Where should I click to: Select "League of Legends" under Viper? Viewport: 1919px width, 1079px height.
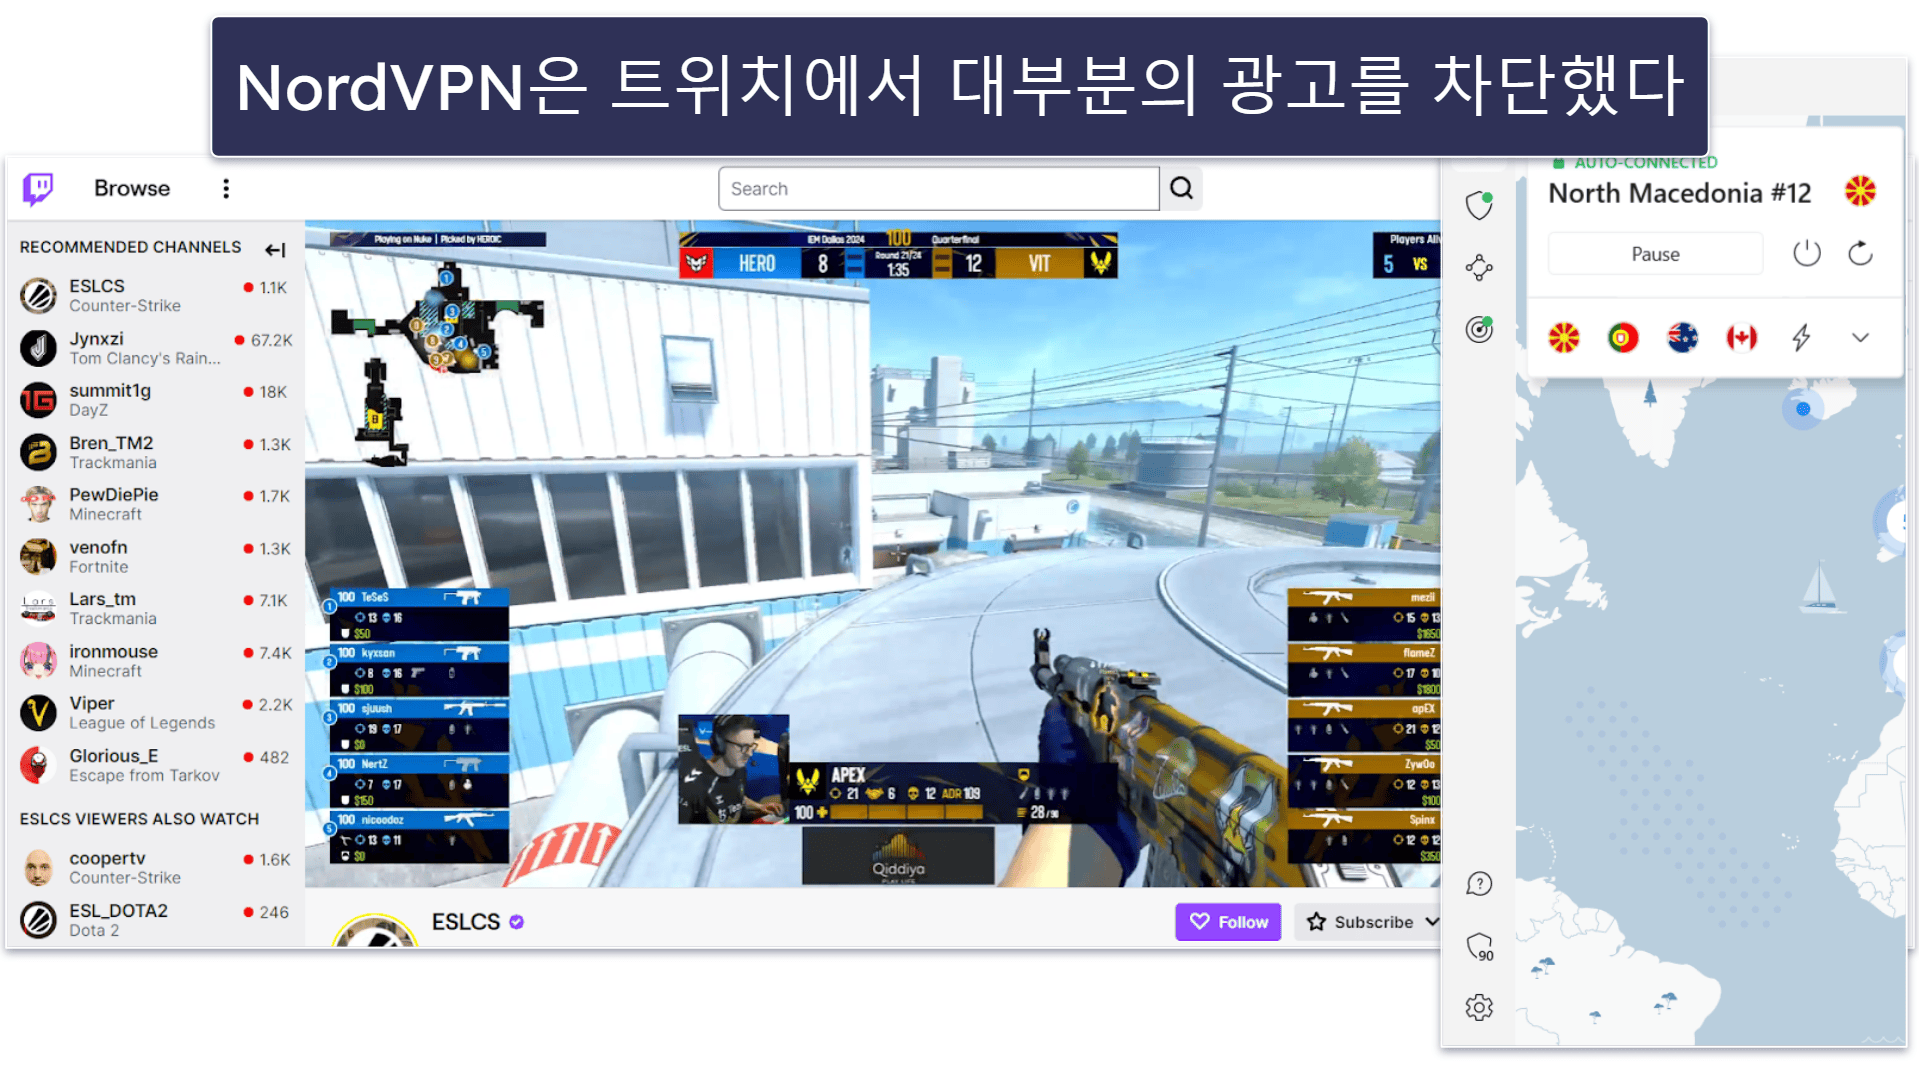click(x=142, y=723)
